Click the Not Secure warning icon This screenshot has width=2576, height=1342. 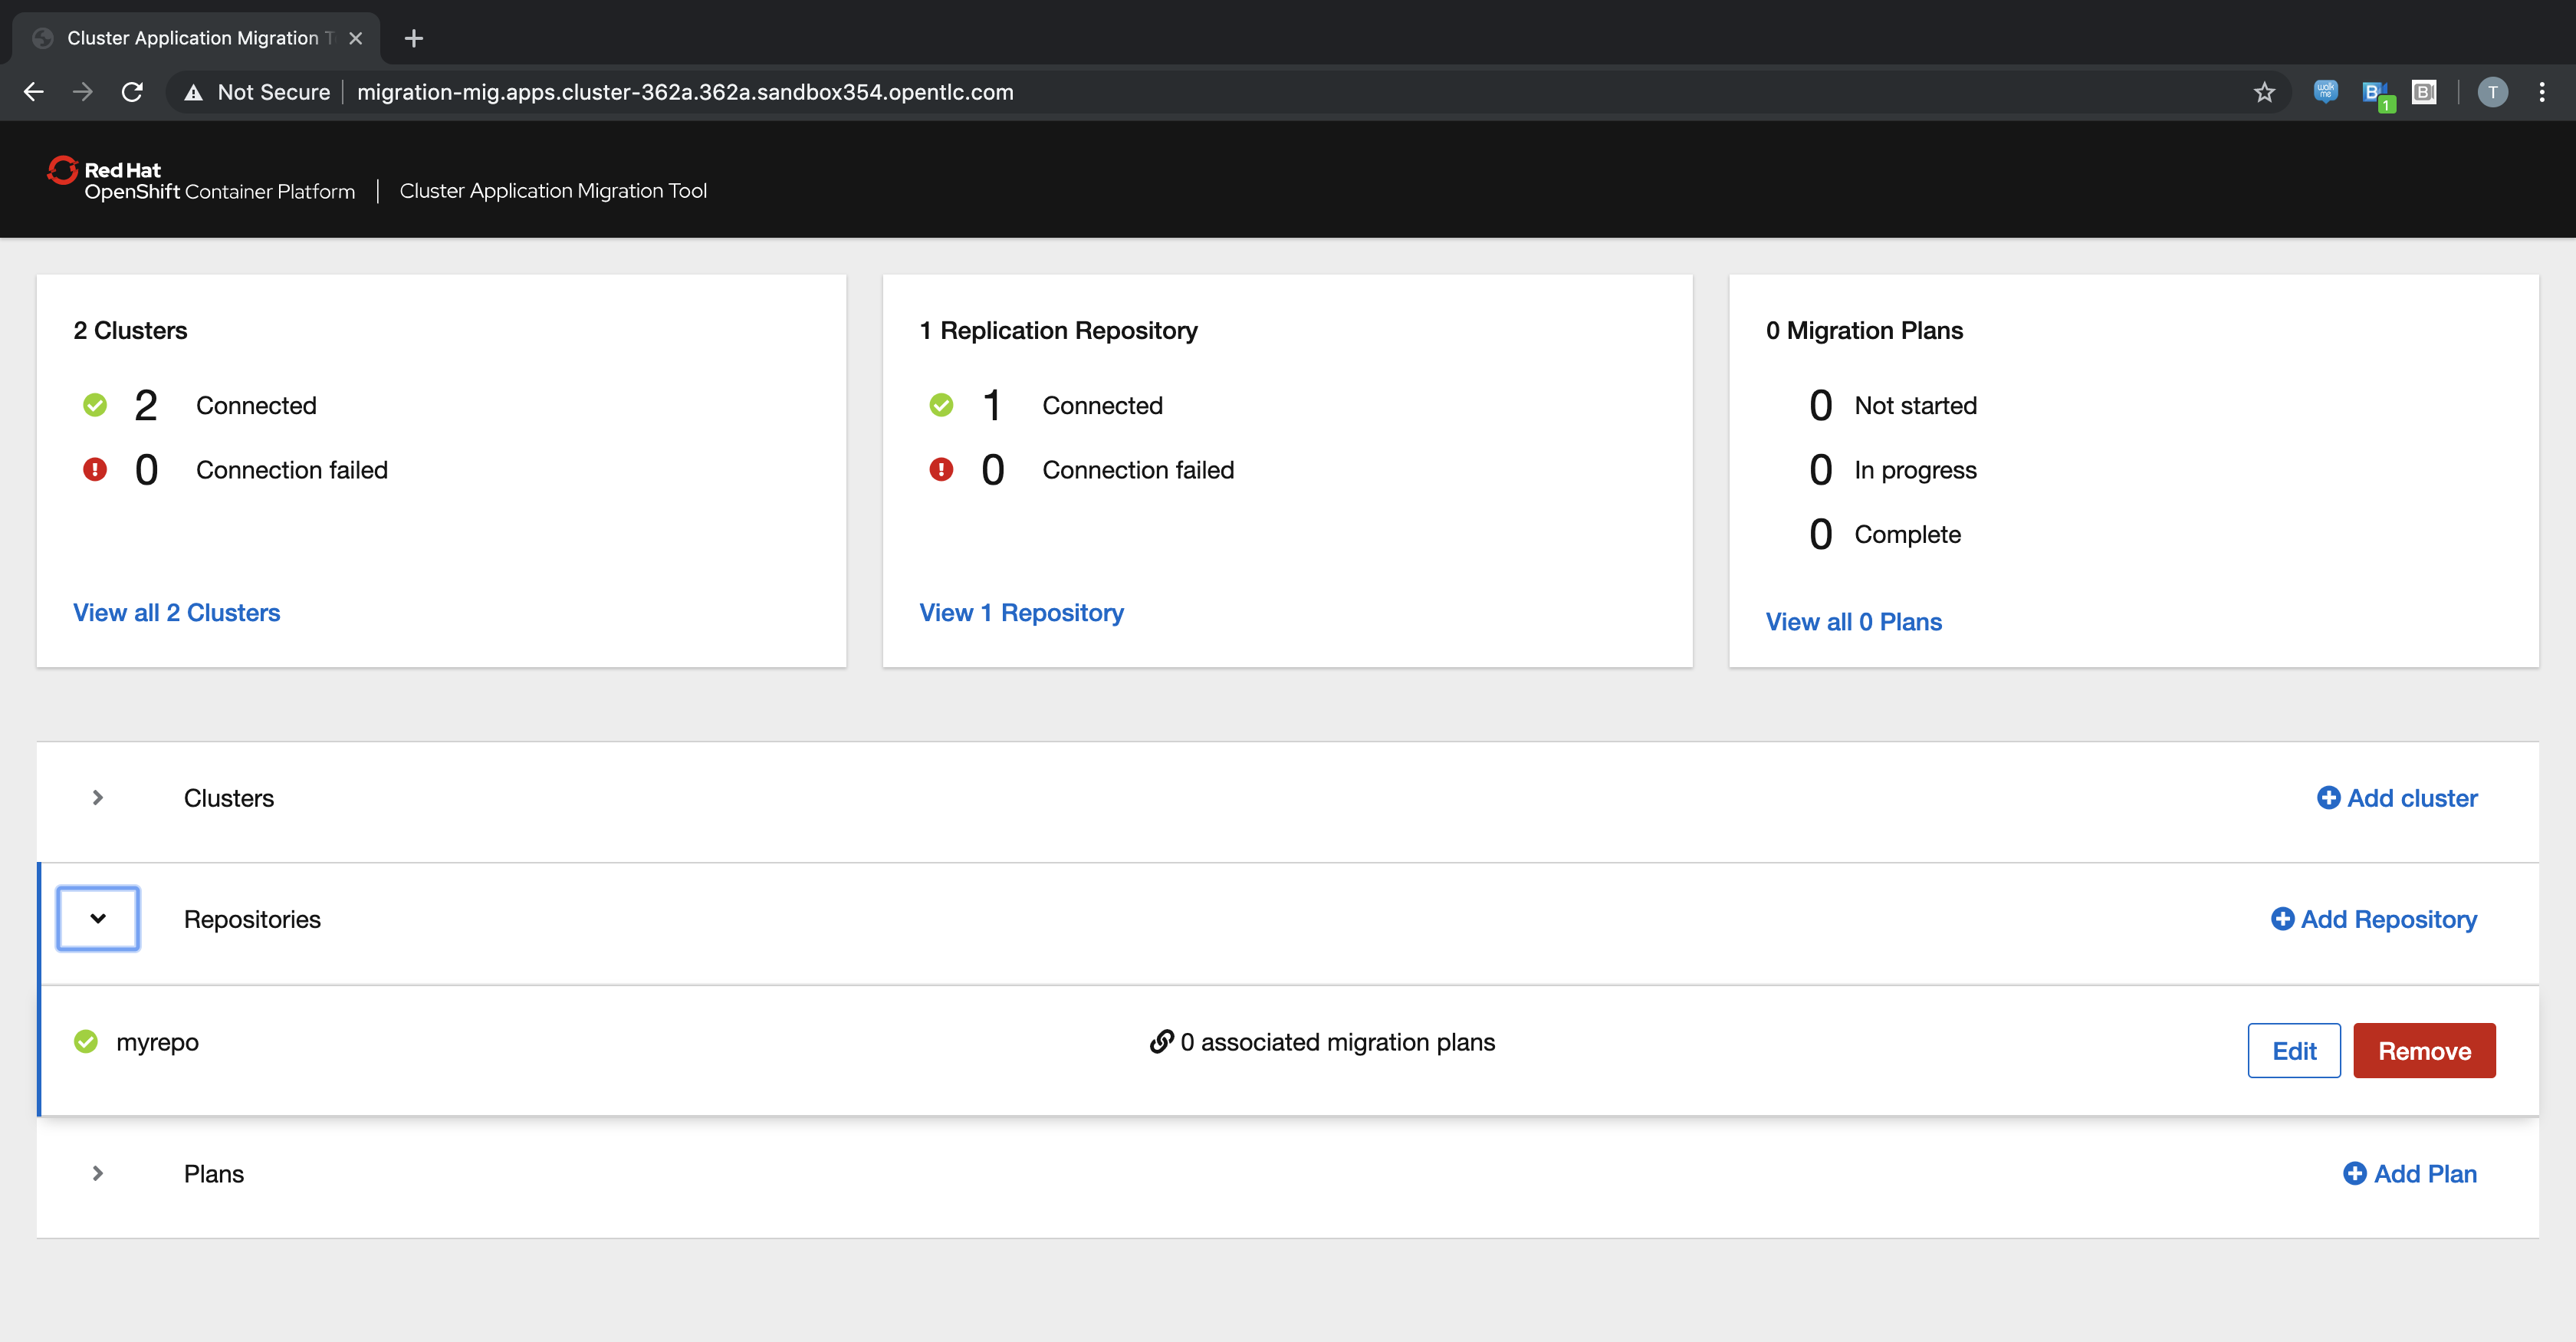coord(194,92)
